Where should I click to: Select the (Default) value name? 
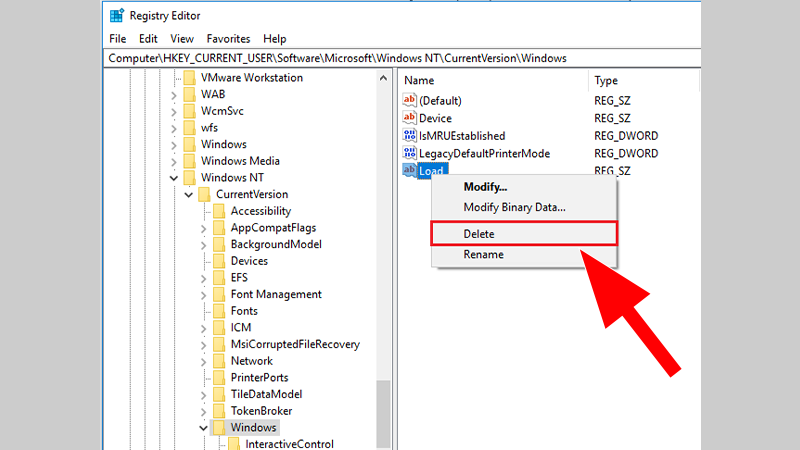(440, 101)
